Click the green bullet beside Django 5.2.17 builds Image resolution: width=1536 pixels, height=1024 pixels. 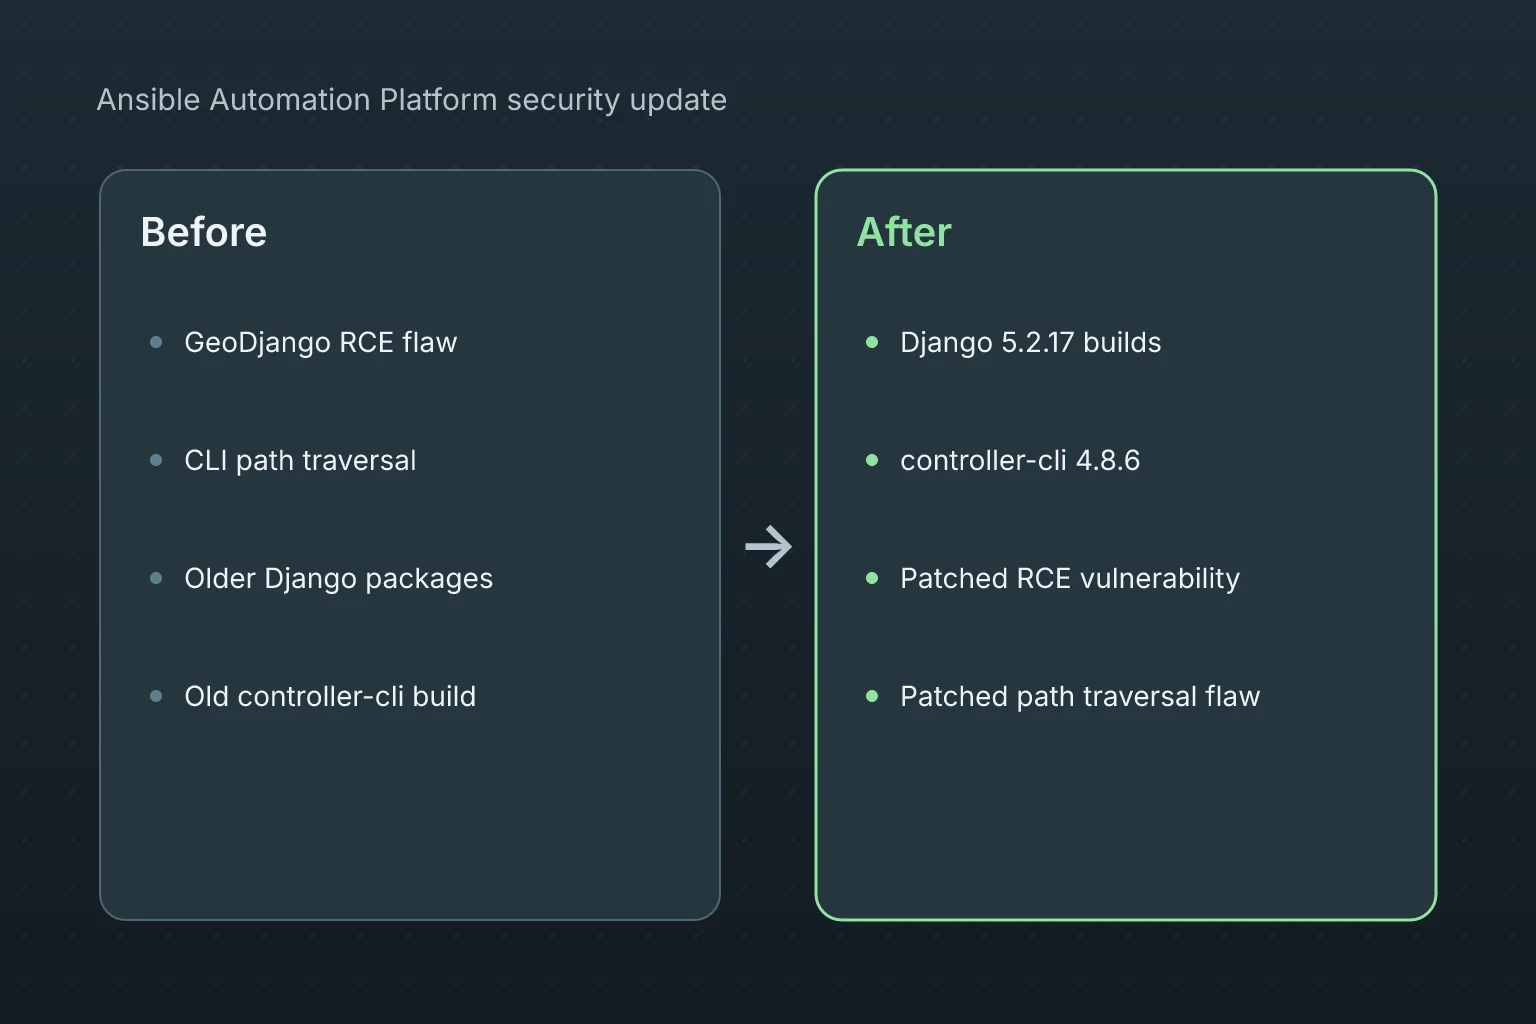(872, 342)
